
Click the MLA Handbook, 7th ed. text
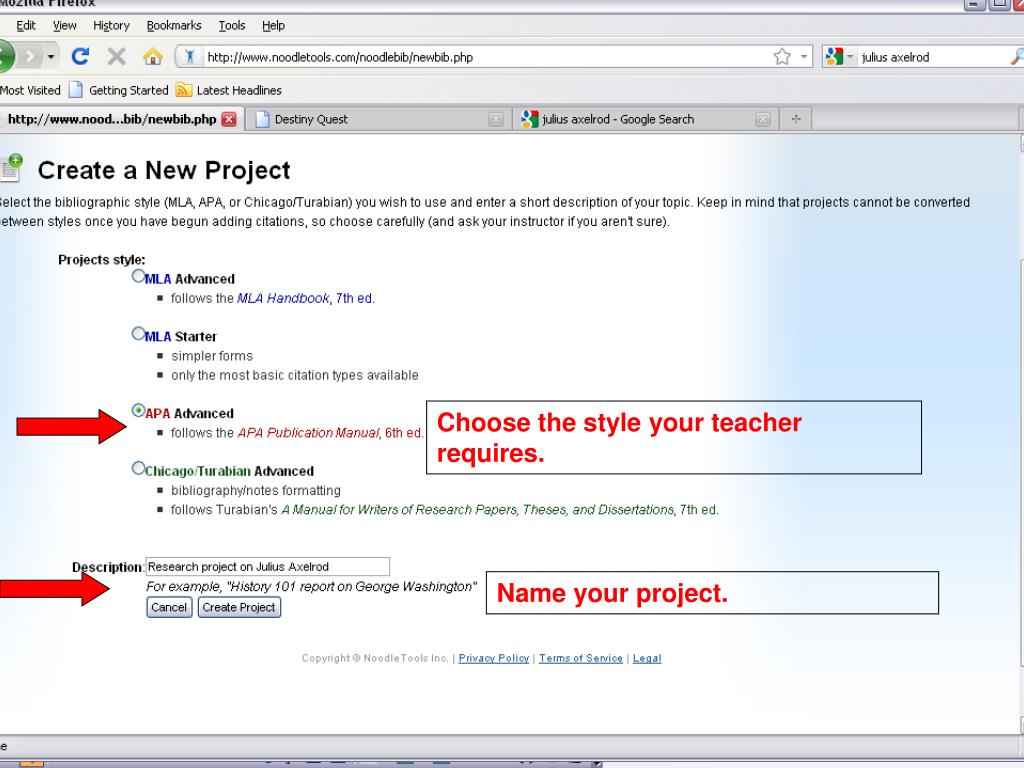[x=306, y=298]
